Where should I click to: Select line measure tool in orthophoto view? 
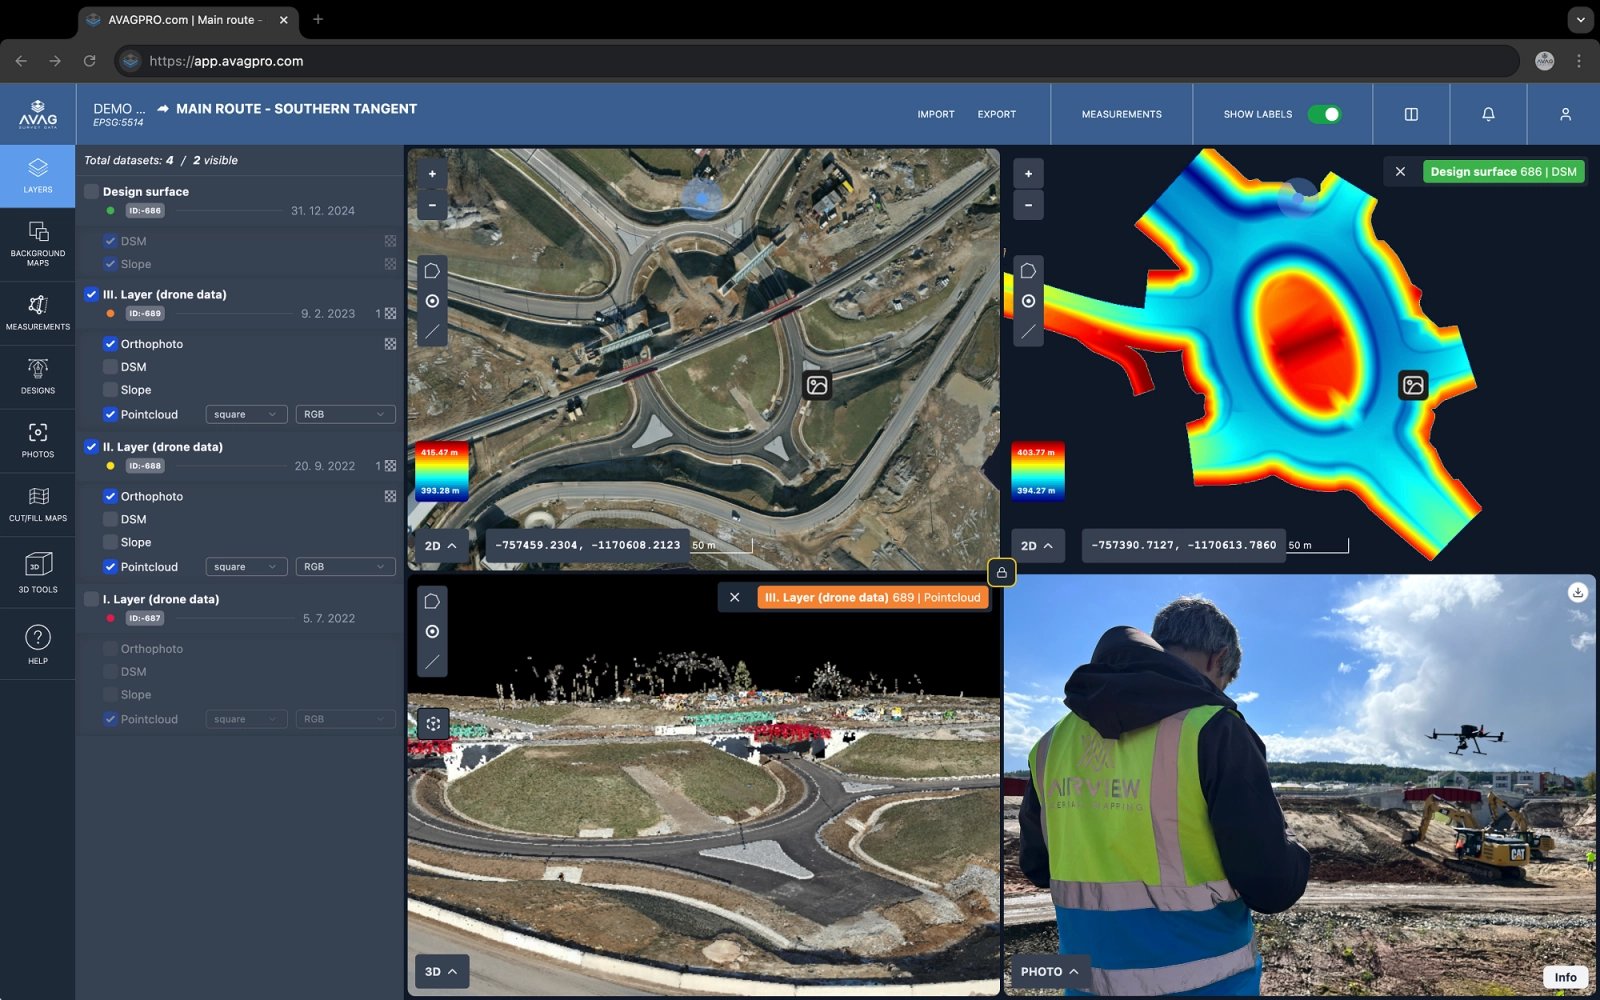(432, 331)
